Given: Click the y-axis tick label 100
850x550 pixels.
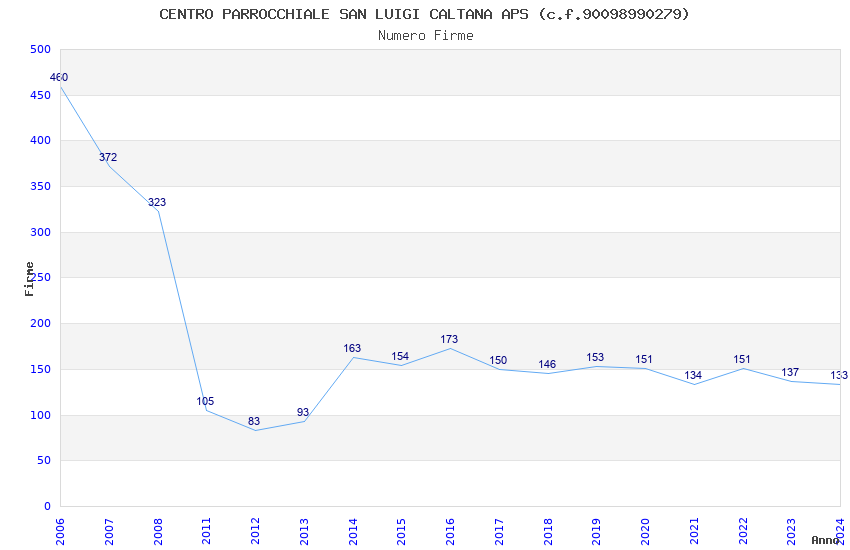Looking at the screenshot, I should tap(41, 415).
